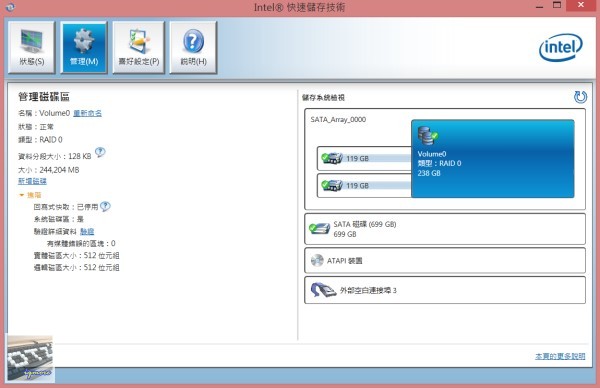Maximize the Intel Rapid Storage window
This screenshot has width=600, height=388.
(x=557, y=5)
